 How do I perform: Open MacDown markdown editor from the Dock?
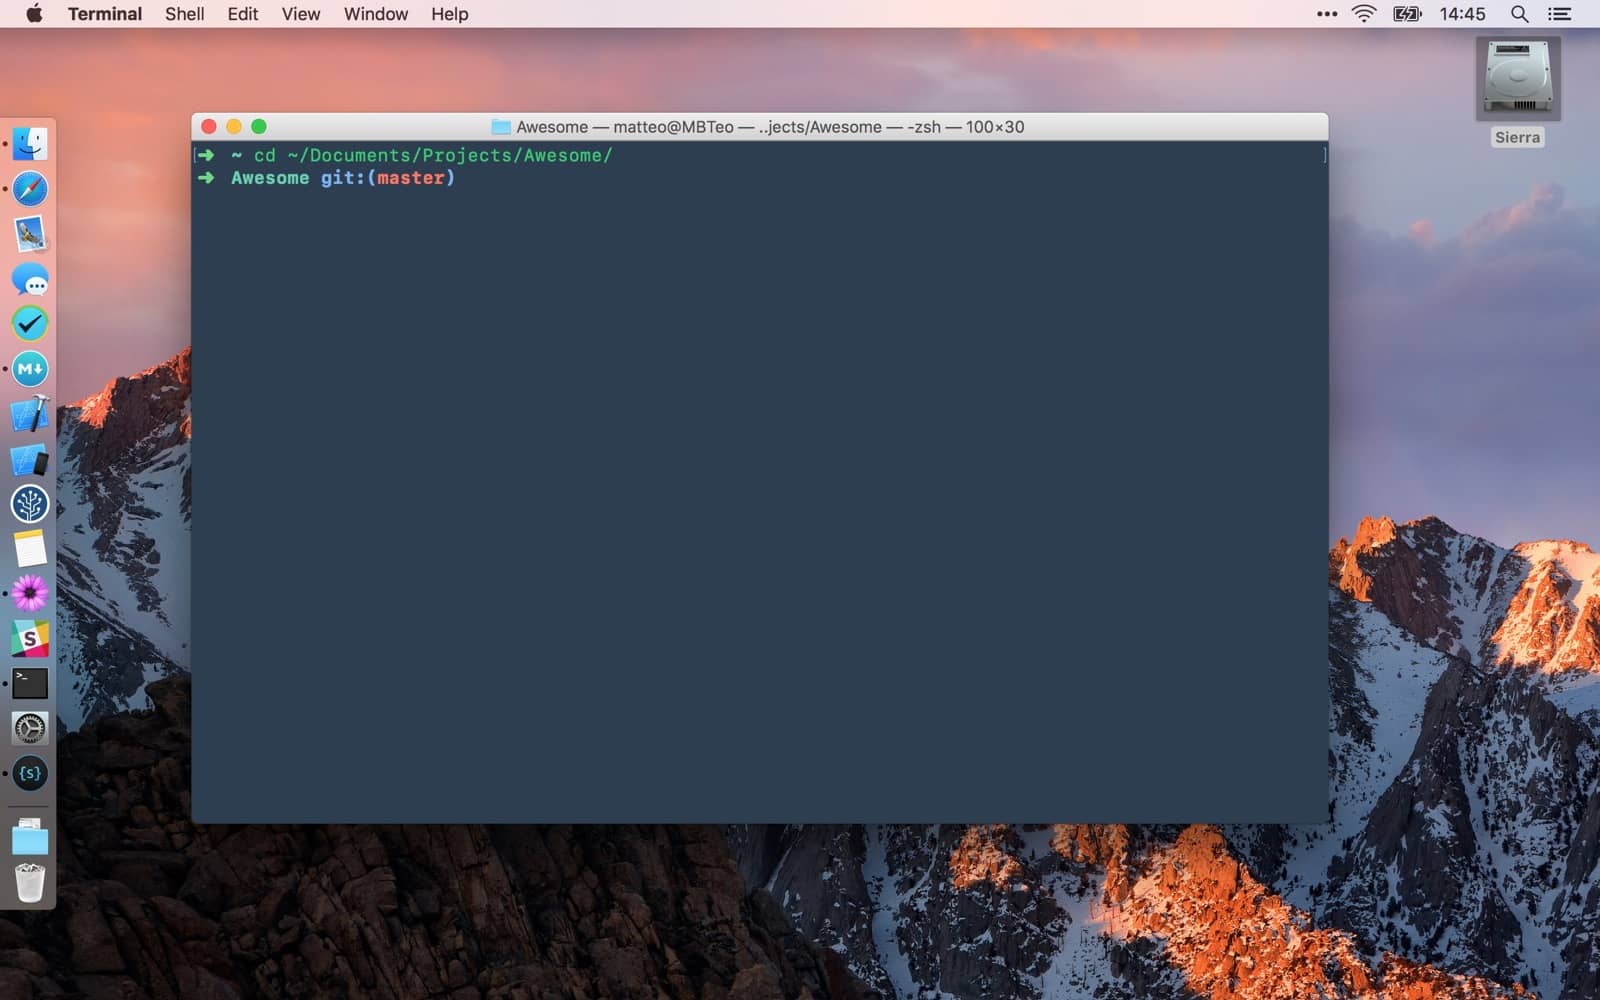29,369
